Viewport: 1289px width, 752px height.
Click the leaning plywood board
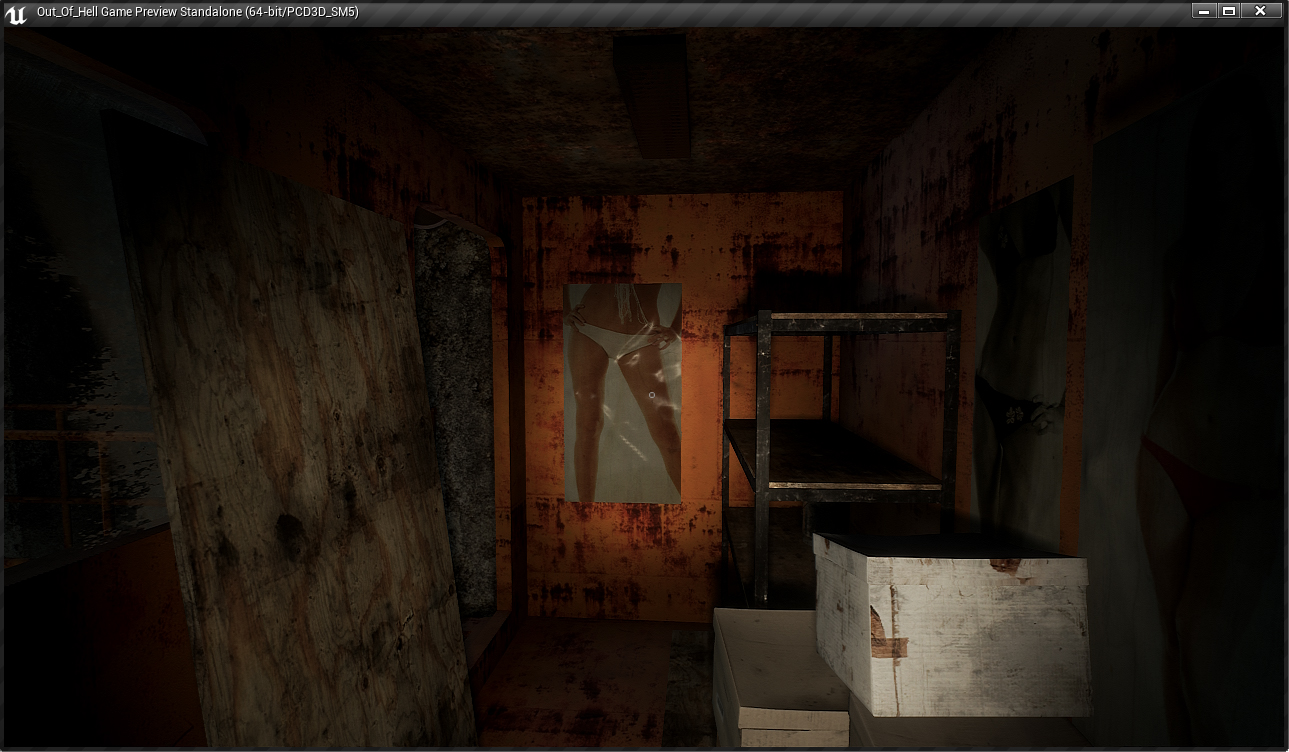300,450
